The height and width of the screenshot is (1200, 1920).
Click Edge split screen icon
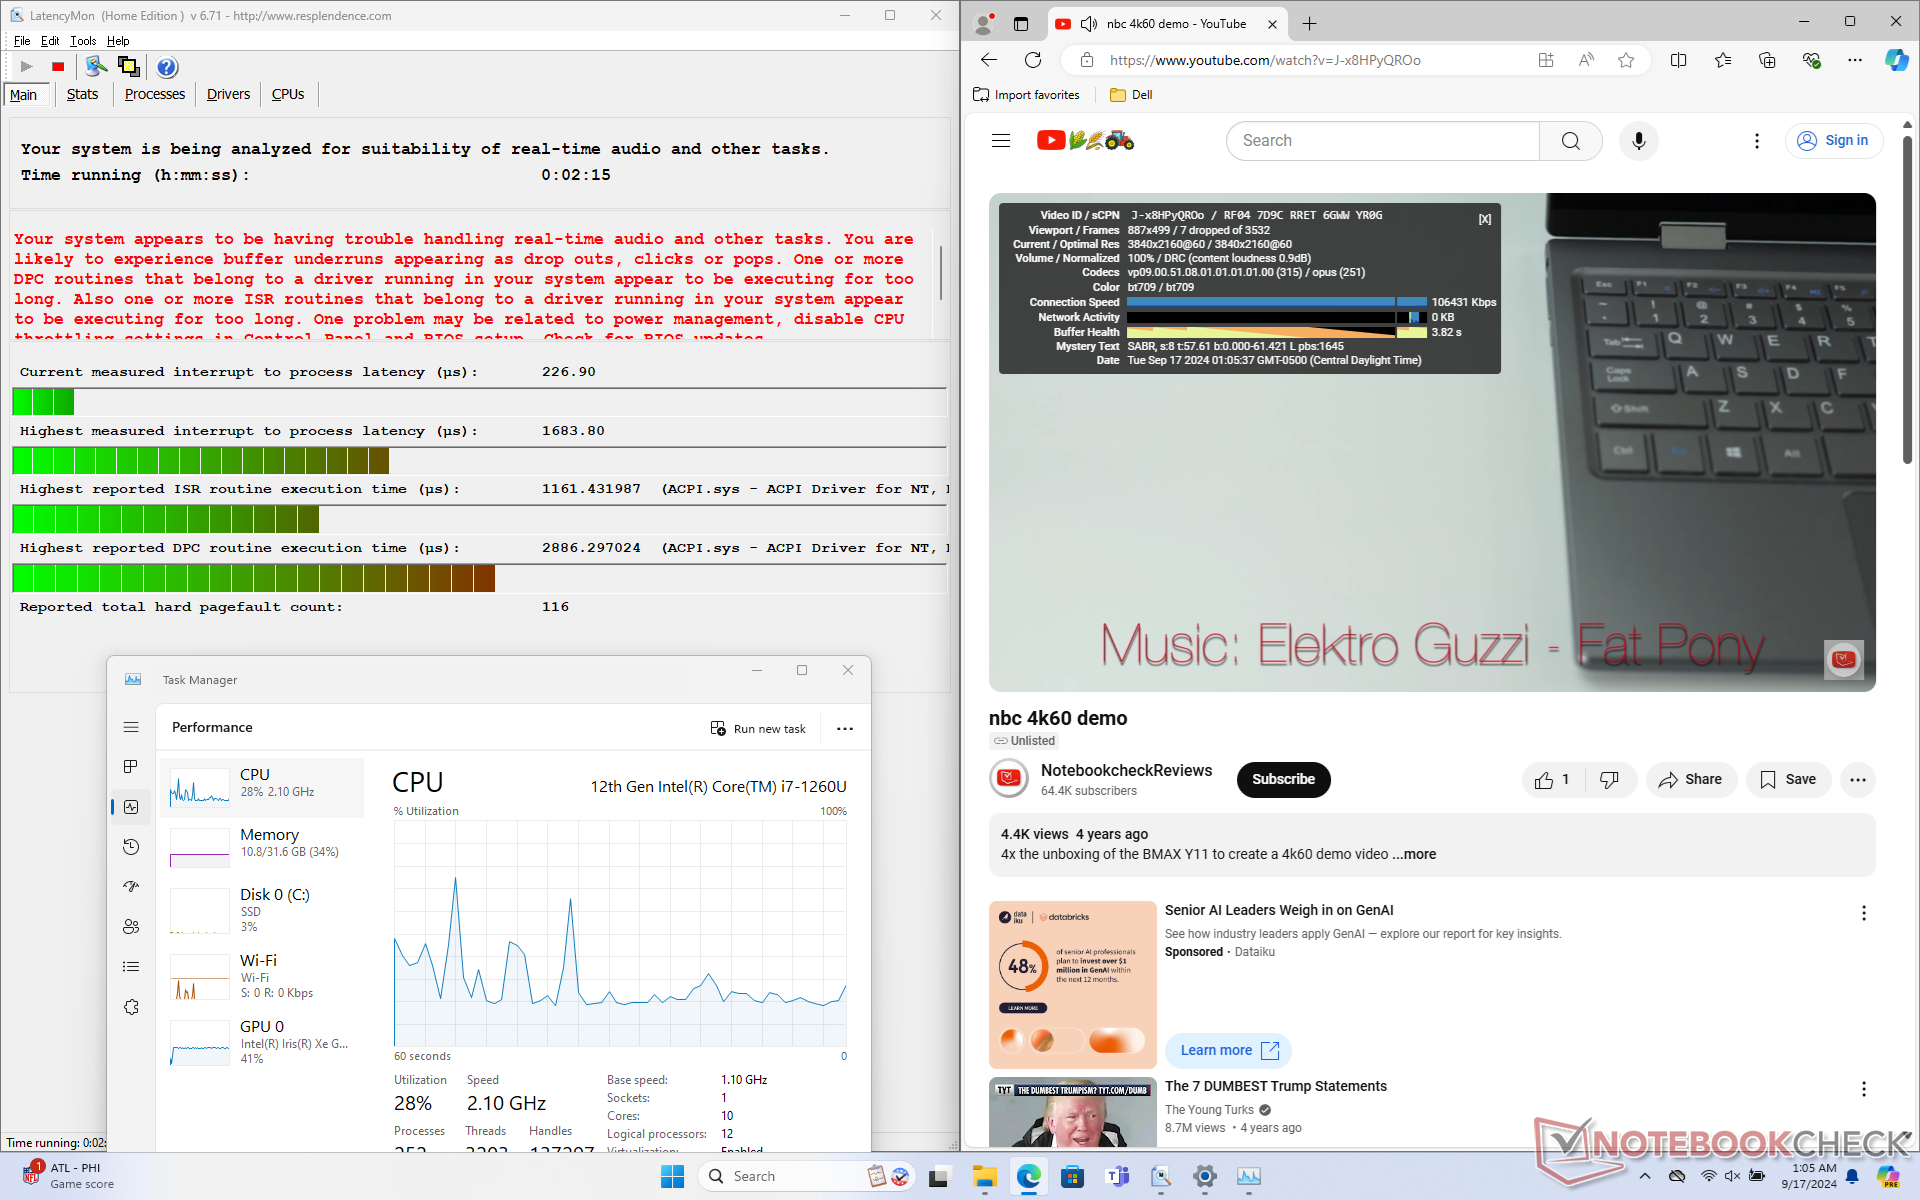pyautogui.click(x=1678, y=60)
